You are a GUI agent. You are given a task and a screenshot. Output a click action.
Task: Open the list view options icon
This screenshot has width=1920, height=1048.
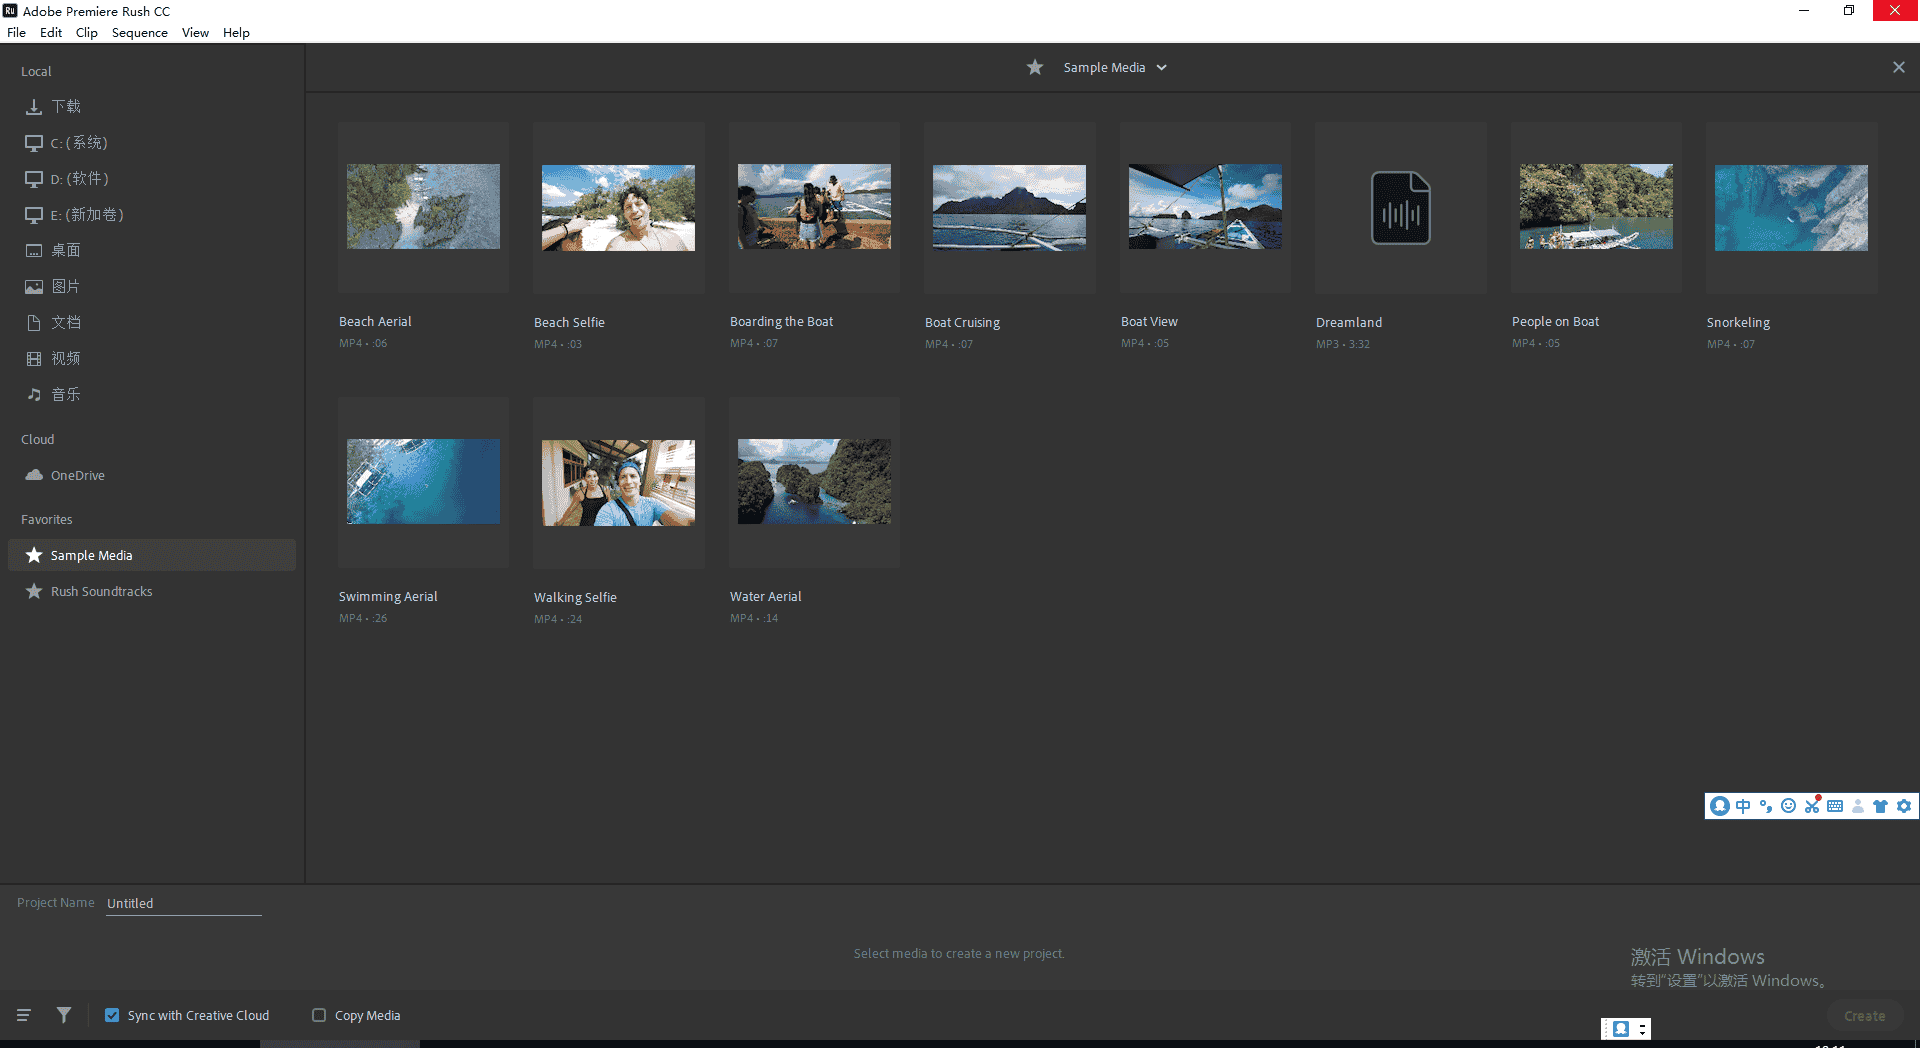(23, 1015)
